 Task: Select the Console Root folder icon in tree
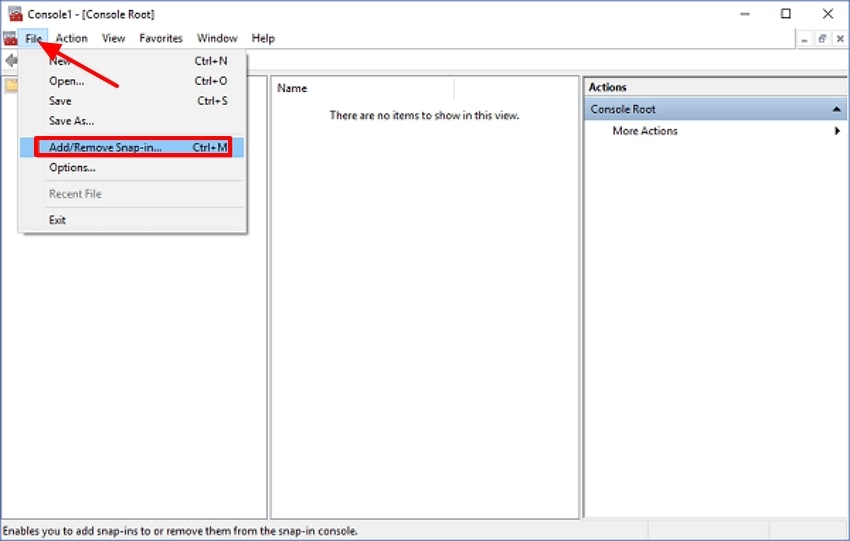(11, 86)
